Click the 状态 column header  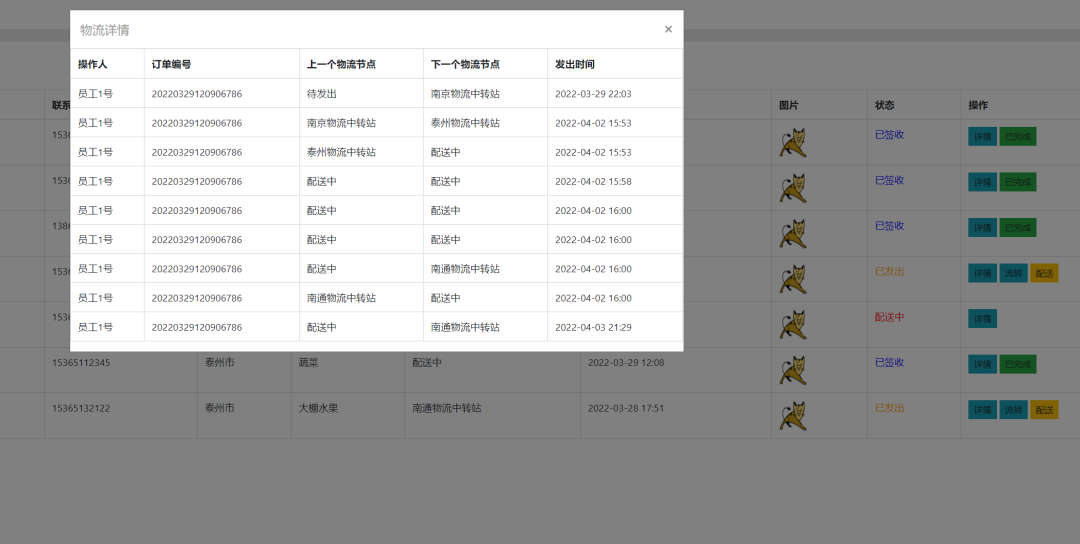(x=884, y=105)
